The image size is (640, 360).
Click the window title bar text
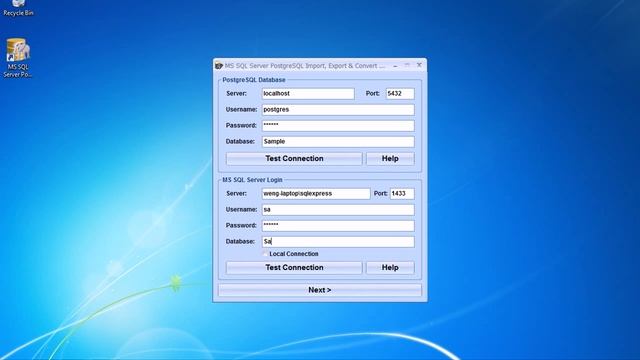click(304, 66)
